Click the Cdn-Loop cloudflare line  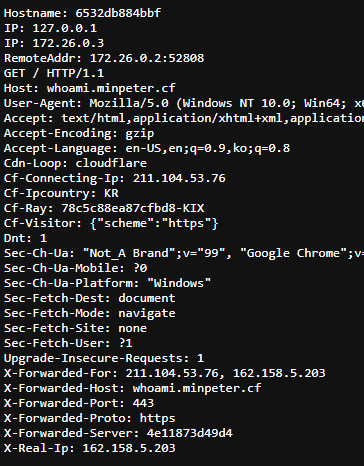tap(75, 163)
